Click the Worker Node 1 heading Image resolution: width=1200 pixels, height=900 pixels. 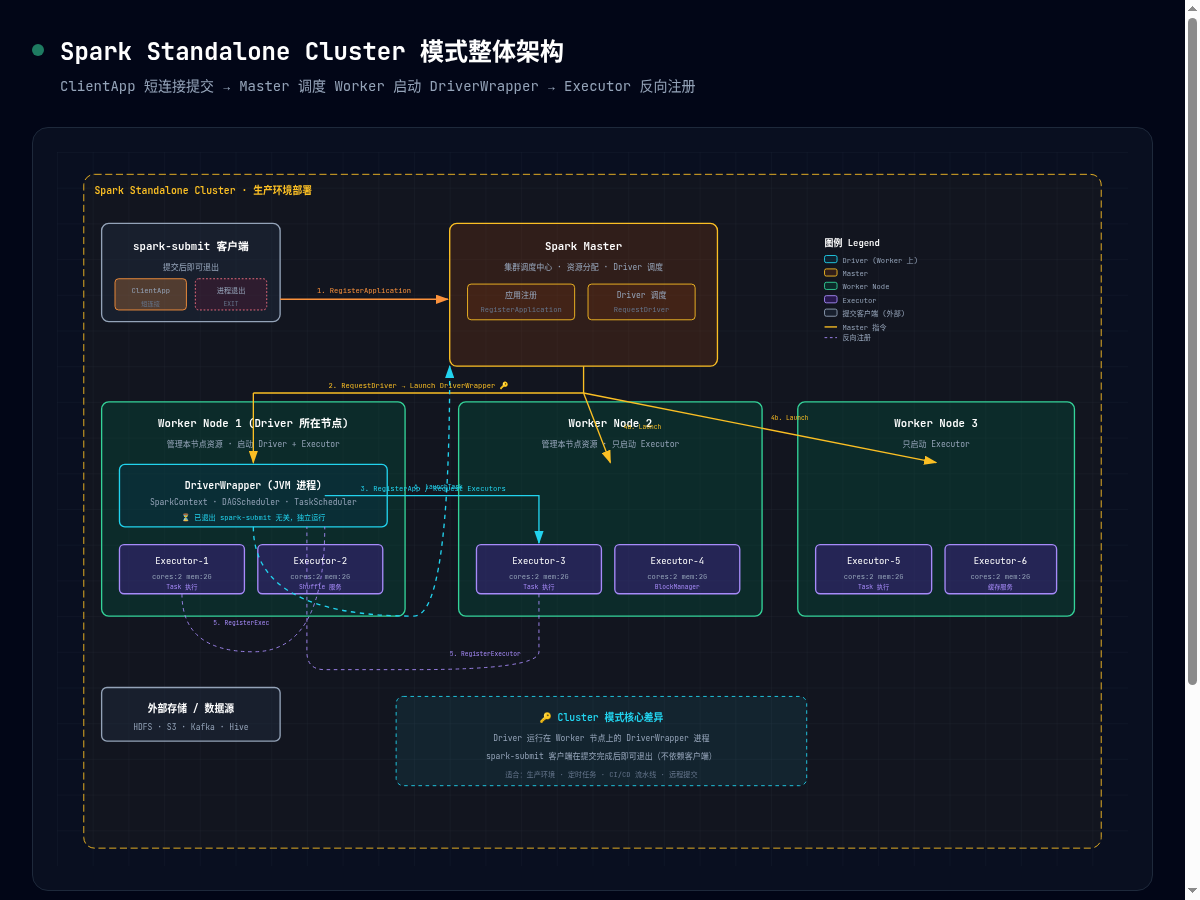(253, 423)
